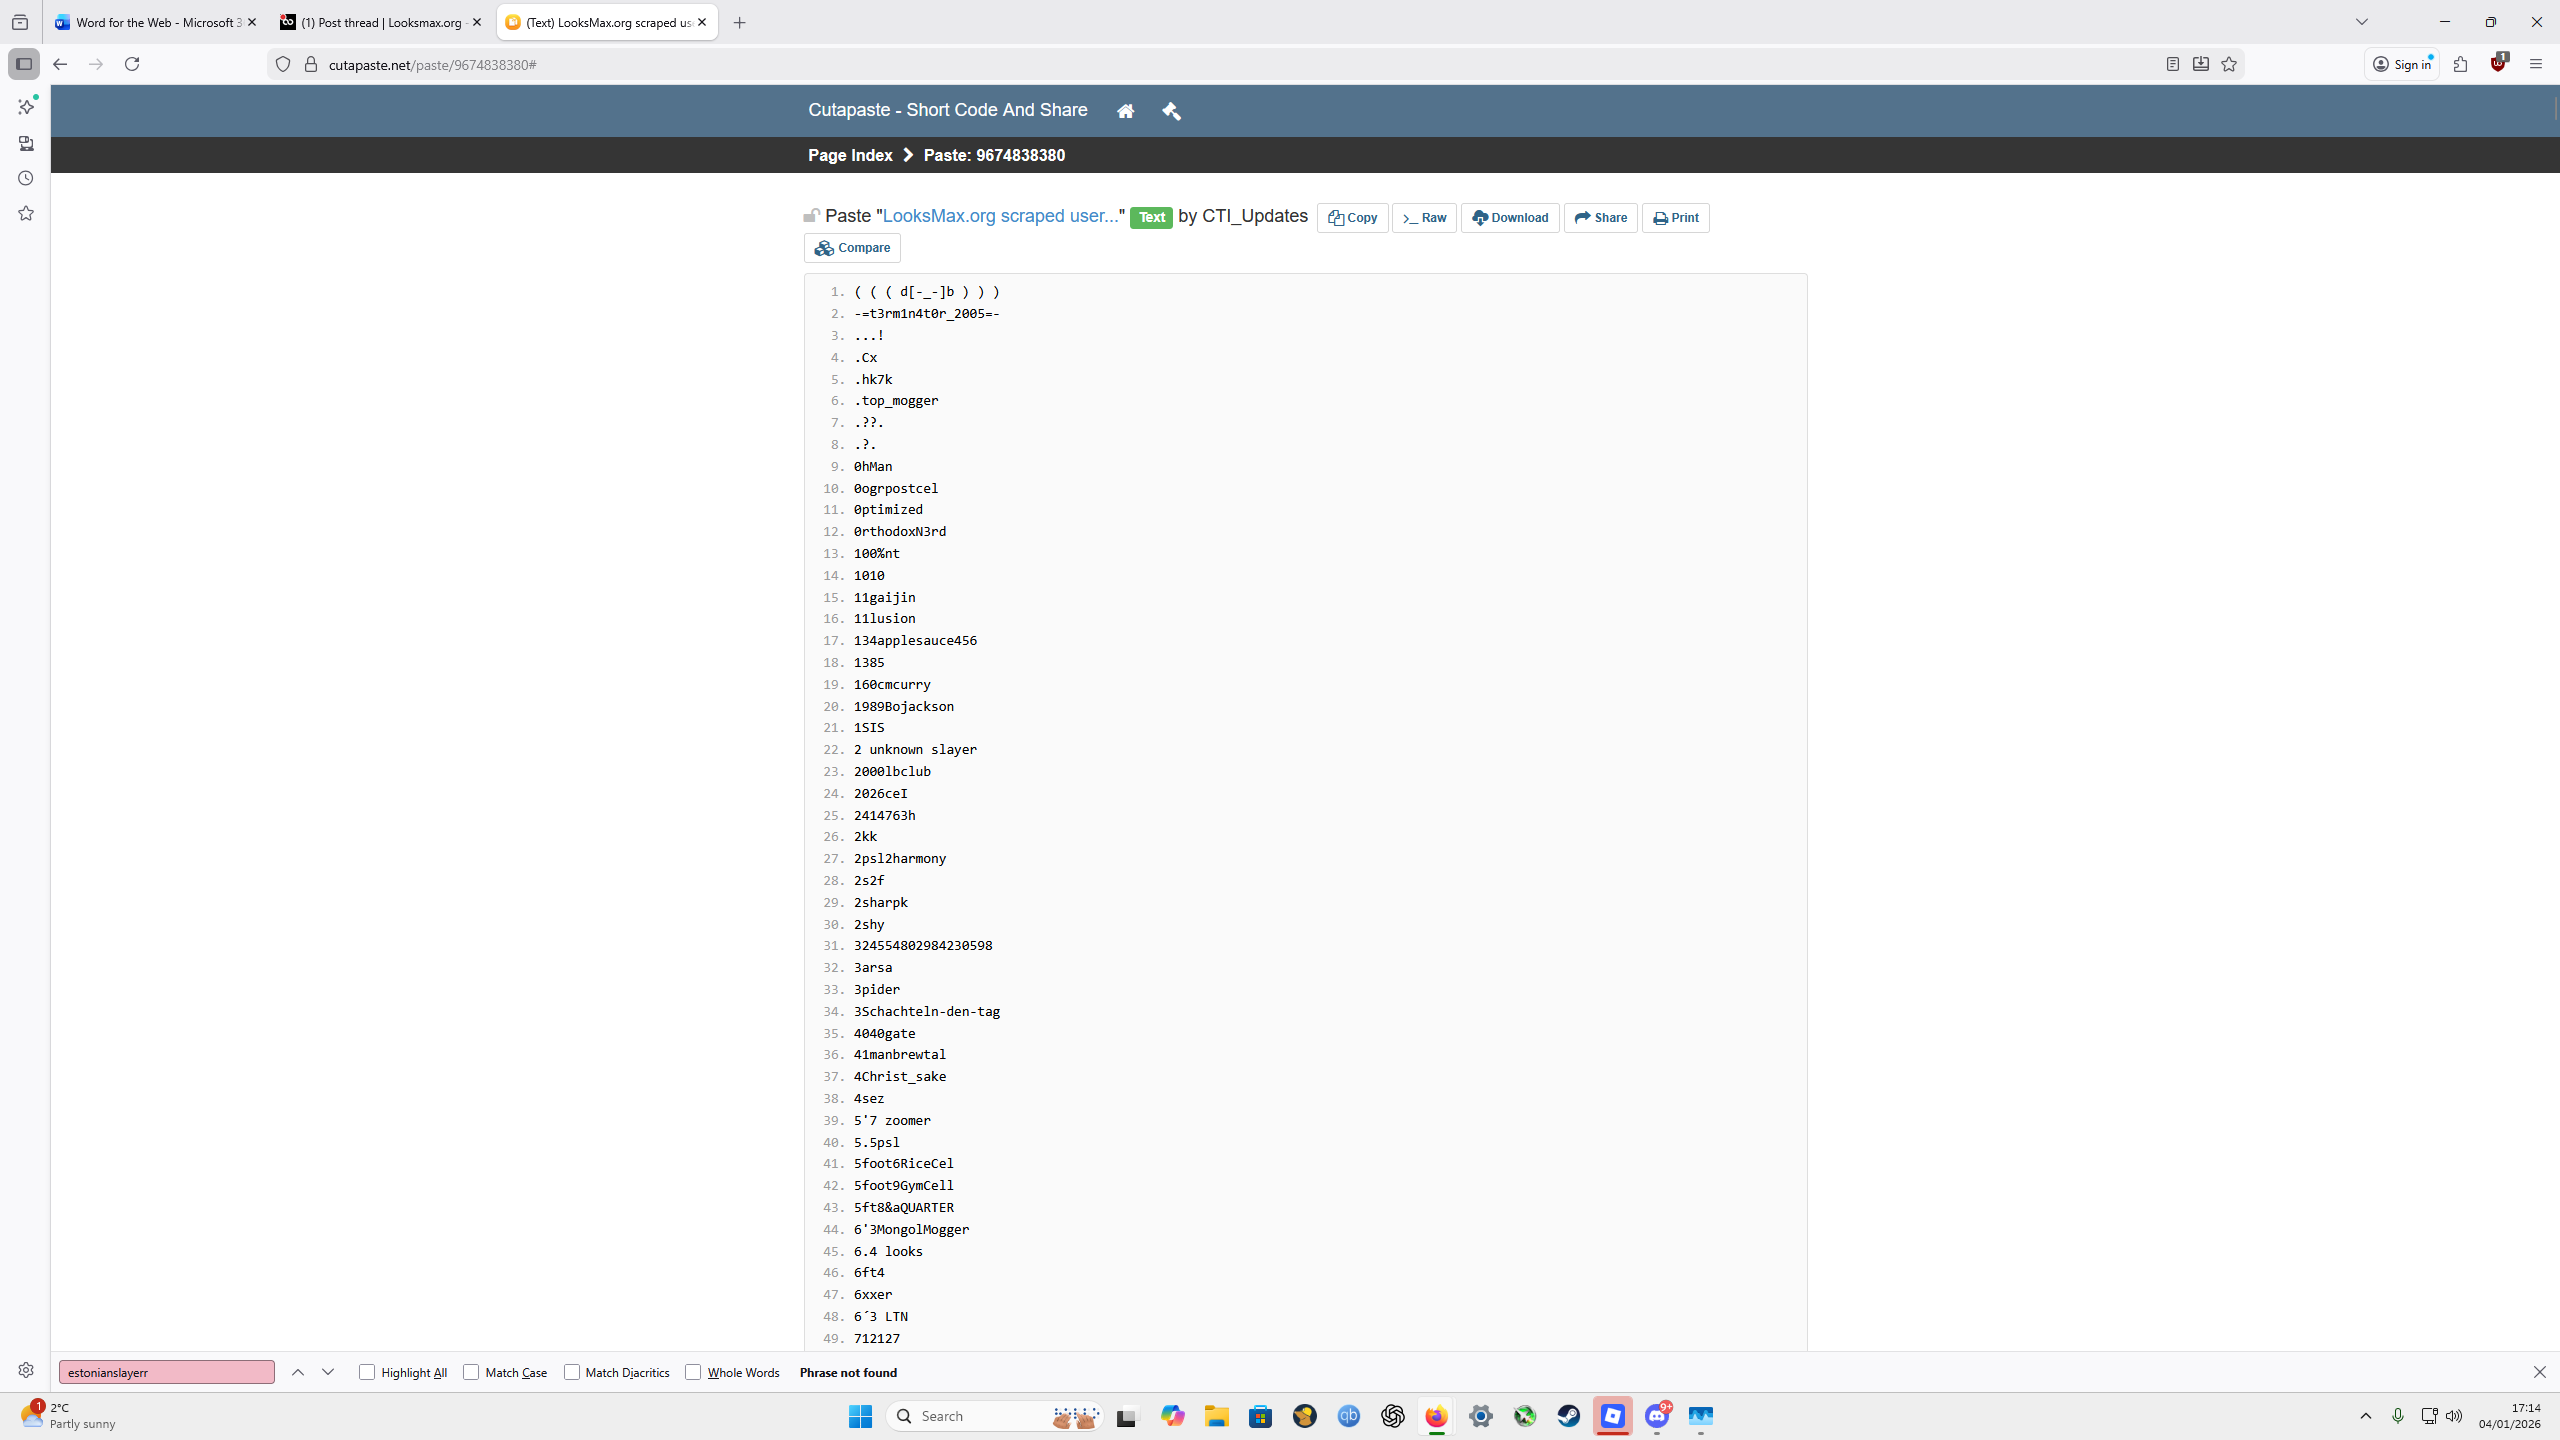Image resolution: width=2560 pixels, height=1440 pixels.
Task: Click the Raw paste button
Action: 1424,218
